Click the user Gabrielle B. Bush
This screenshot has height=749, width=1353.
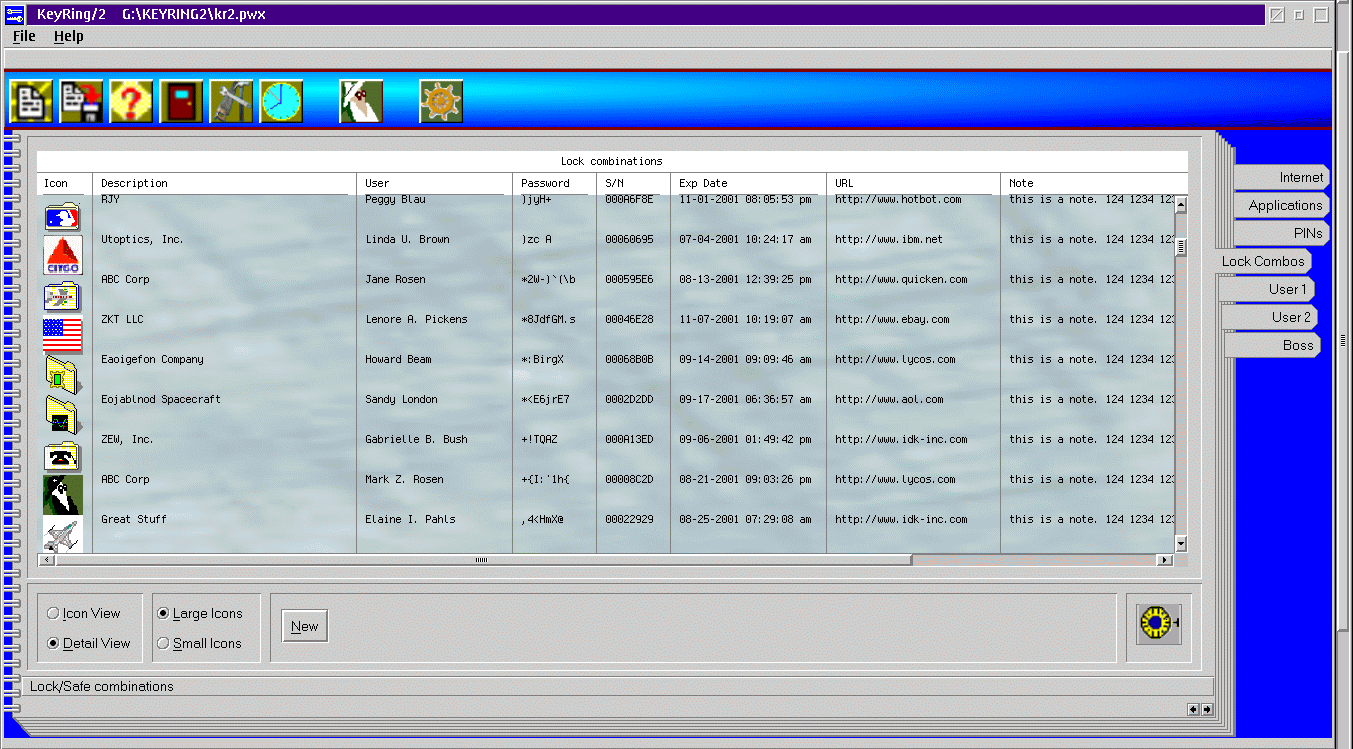[416, 440]
